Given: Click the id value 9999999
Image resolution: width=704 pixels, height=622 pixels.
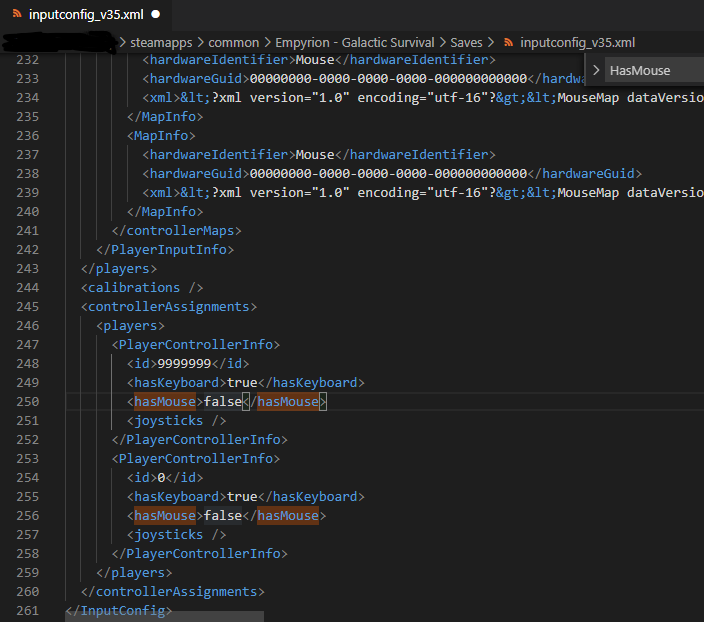Looking at the screenshot, I should tap(184, 363).
